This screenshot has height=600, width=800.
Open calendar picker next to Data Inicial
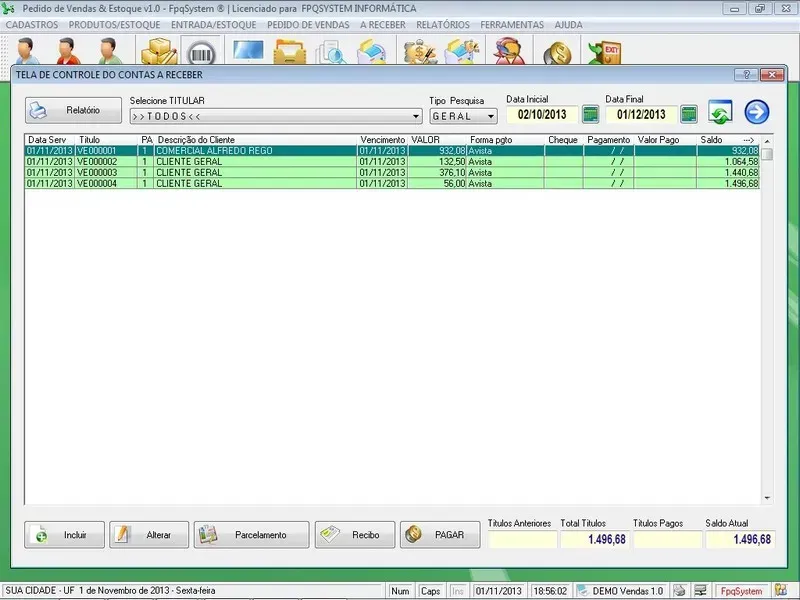(x=590, y=114)
